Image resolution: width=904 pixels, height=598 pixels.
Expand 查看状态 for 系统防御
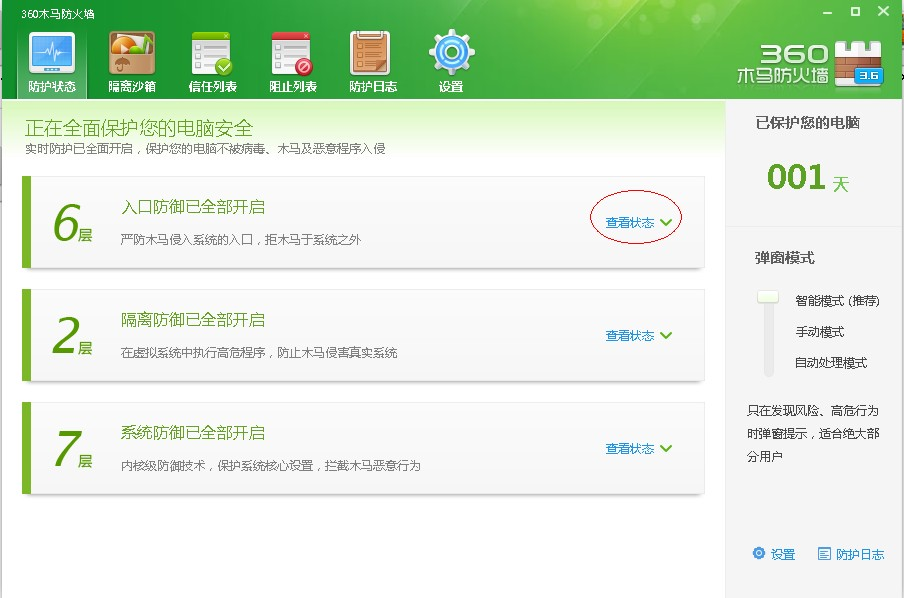click(638, 449)
